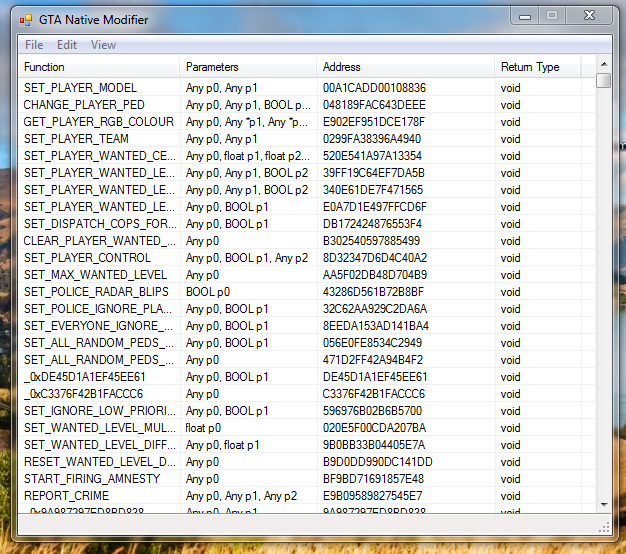Click the vertical scrollbar thumb
This screenshot has width=626, height=554.
604,80
